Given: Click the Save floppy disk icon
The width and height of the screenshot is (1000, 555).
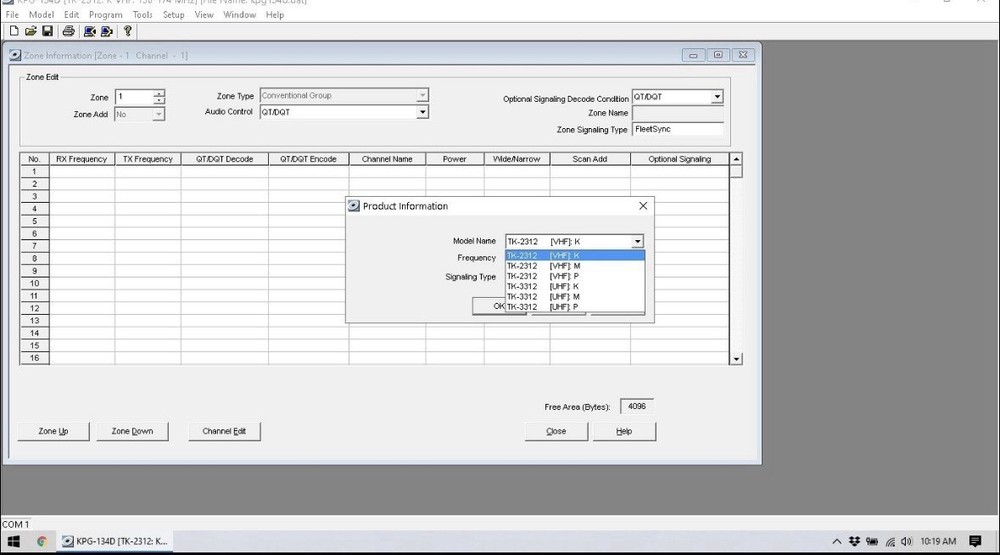Looking at the screenshot, I should point(47,31).
